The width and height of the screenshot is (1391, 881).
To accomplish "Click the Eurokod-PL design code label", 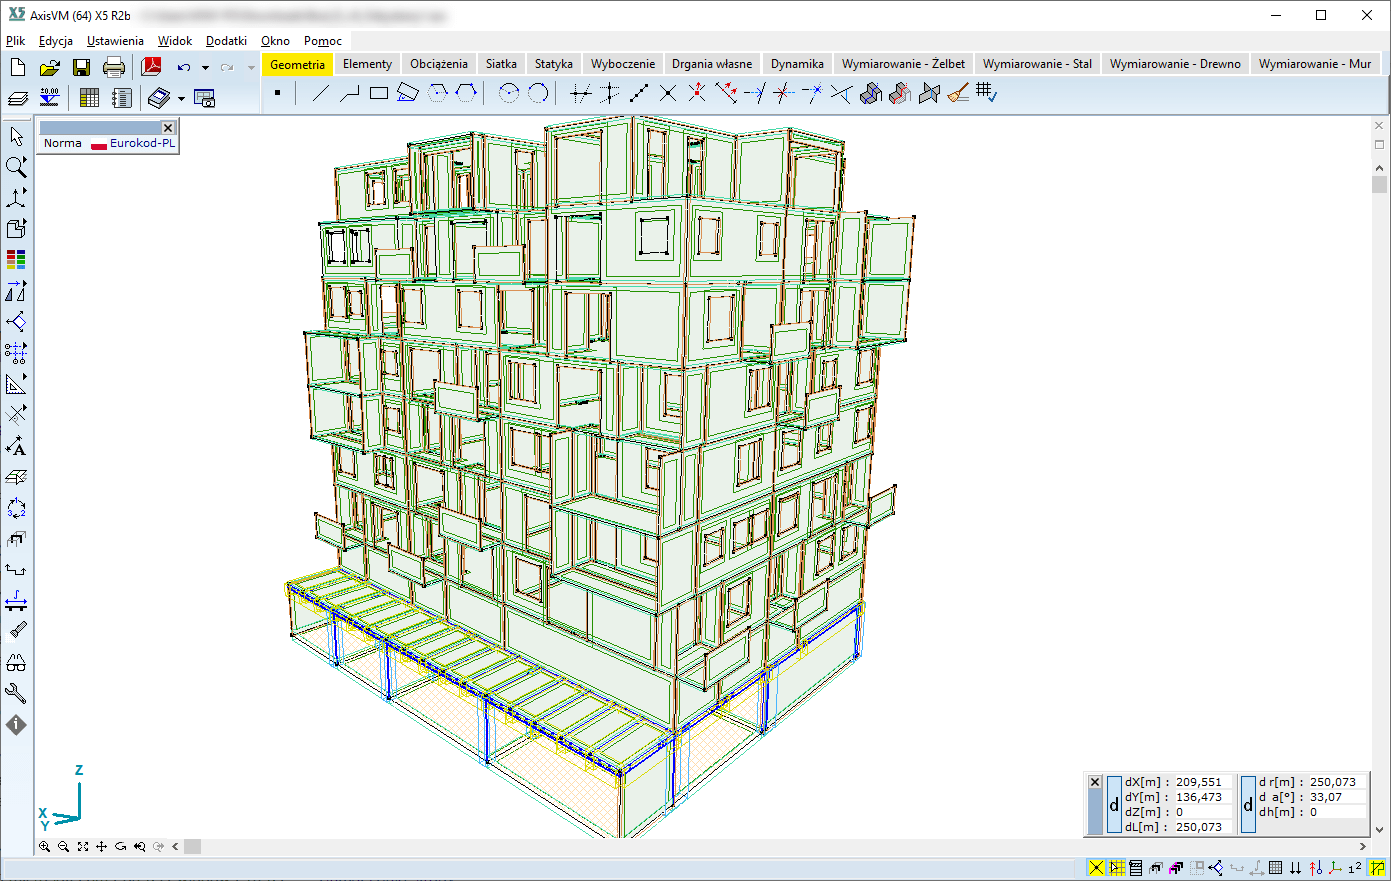I will tap(142, 143).
